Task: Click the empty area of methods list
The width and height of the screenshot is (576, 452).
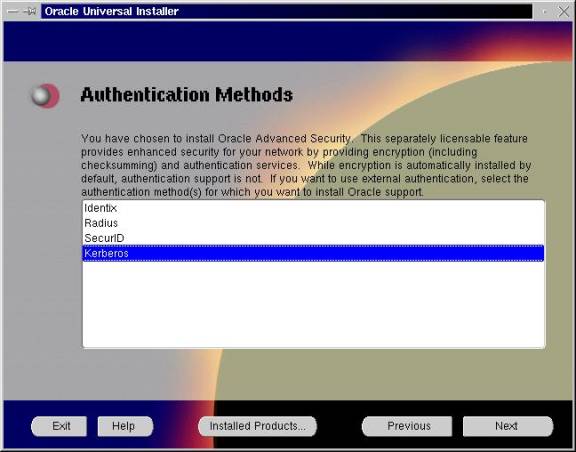Action: click(313, 304)
